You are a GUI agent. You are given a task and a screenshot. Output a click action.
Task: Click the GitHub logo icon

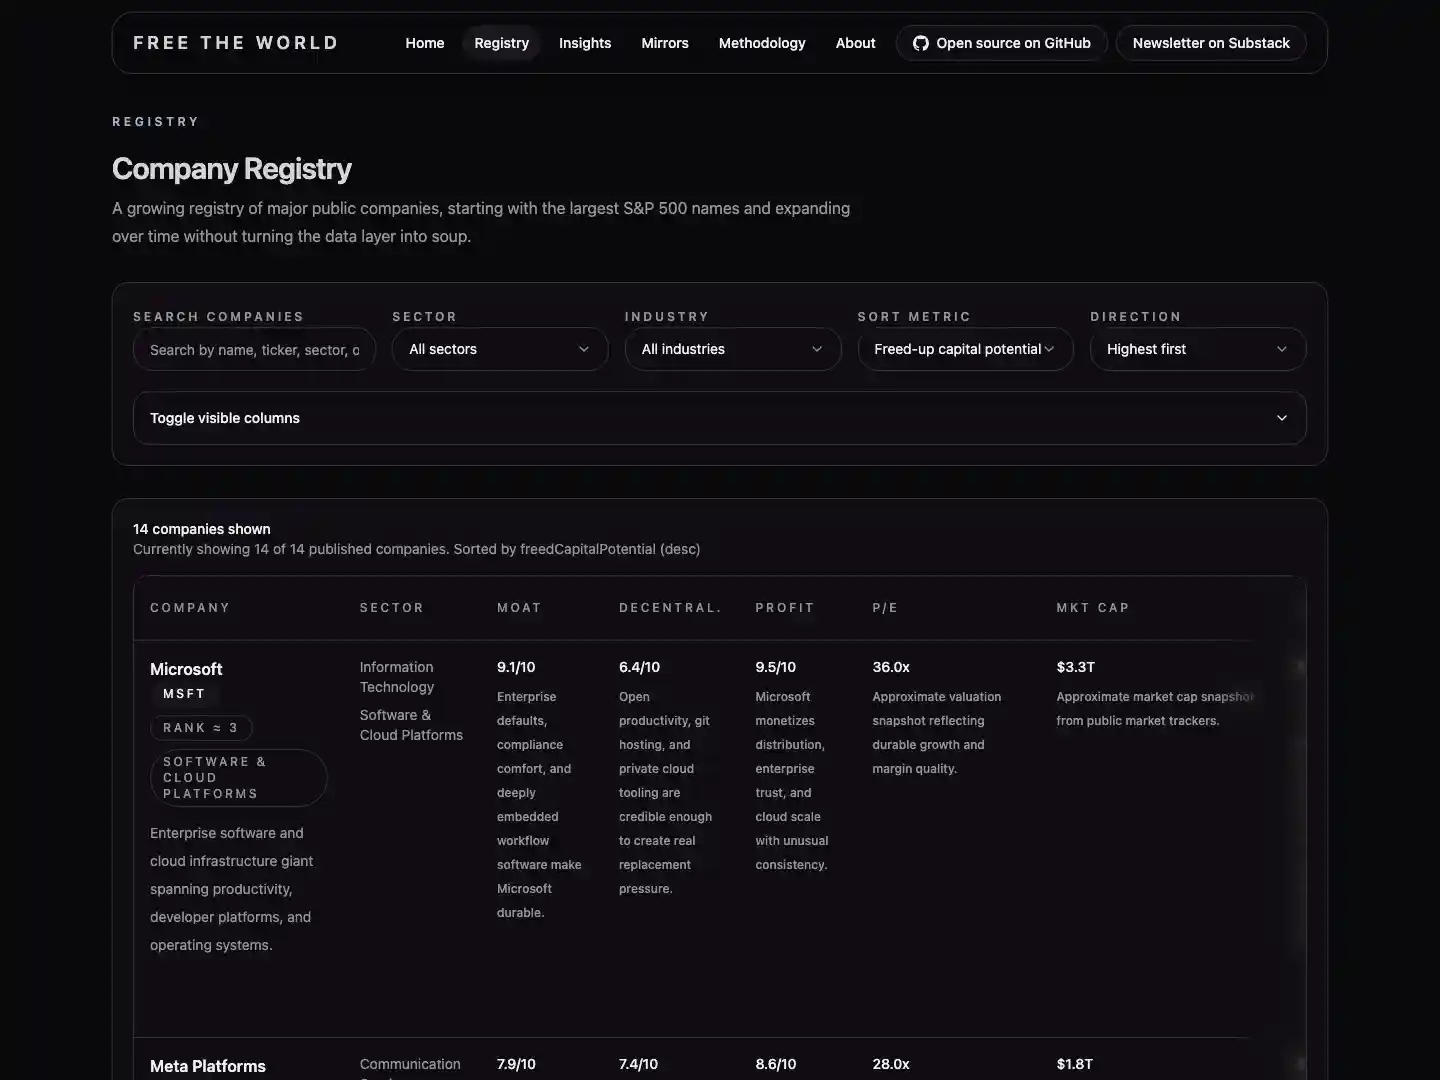pos(921,43)
